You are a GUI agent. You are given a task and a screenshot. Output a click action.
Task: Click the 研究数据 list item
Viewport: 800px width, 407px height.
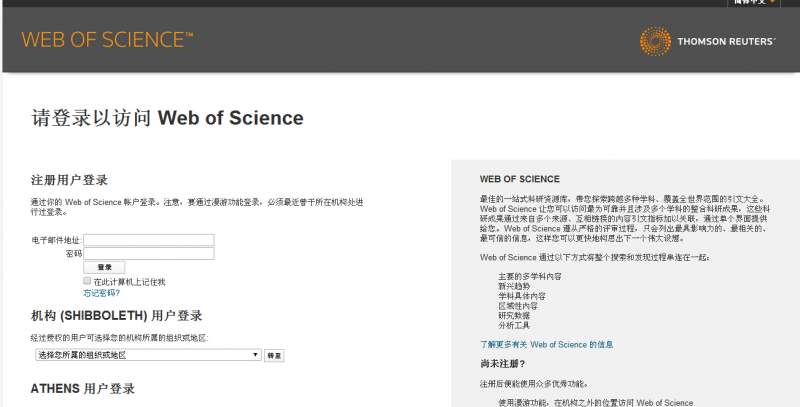pyautogui.click(x=514, y=316)
